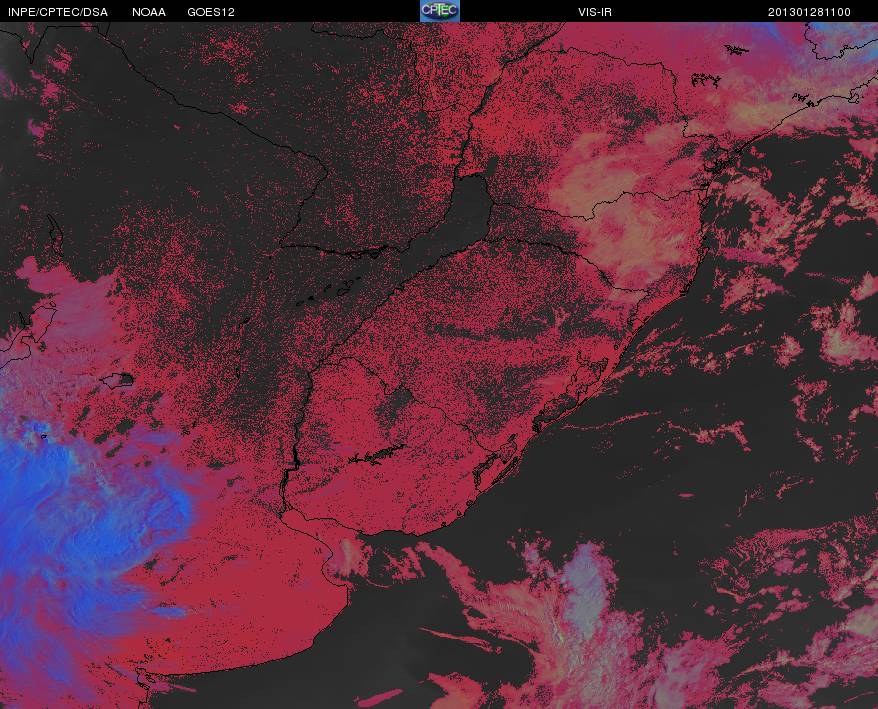Click the long narrow reservoir outline in Uruguay
This screenshot has height=709, width=878.
click(x=378, y=454)
